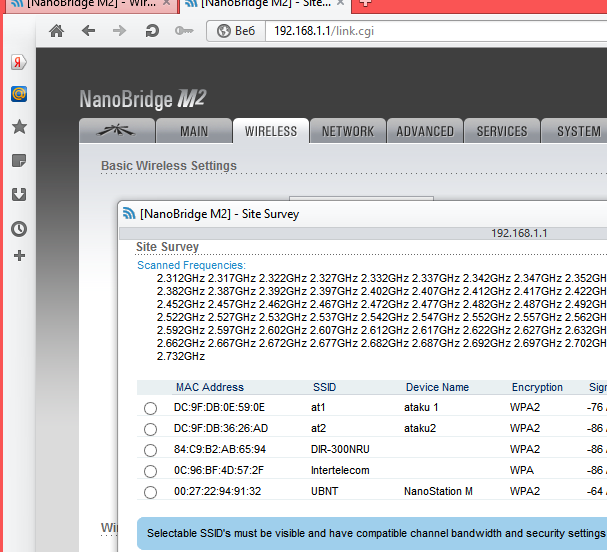Screen dimensions: 607x552
Task: Sort by MAC Address column header
Action: click(x=210, y=387)
